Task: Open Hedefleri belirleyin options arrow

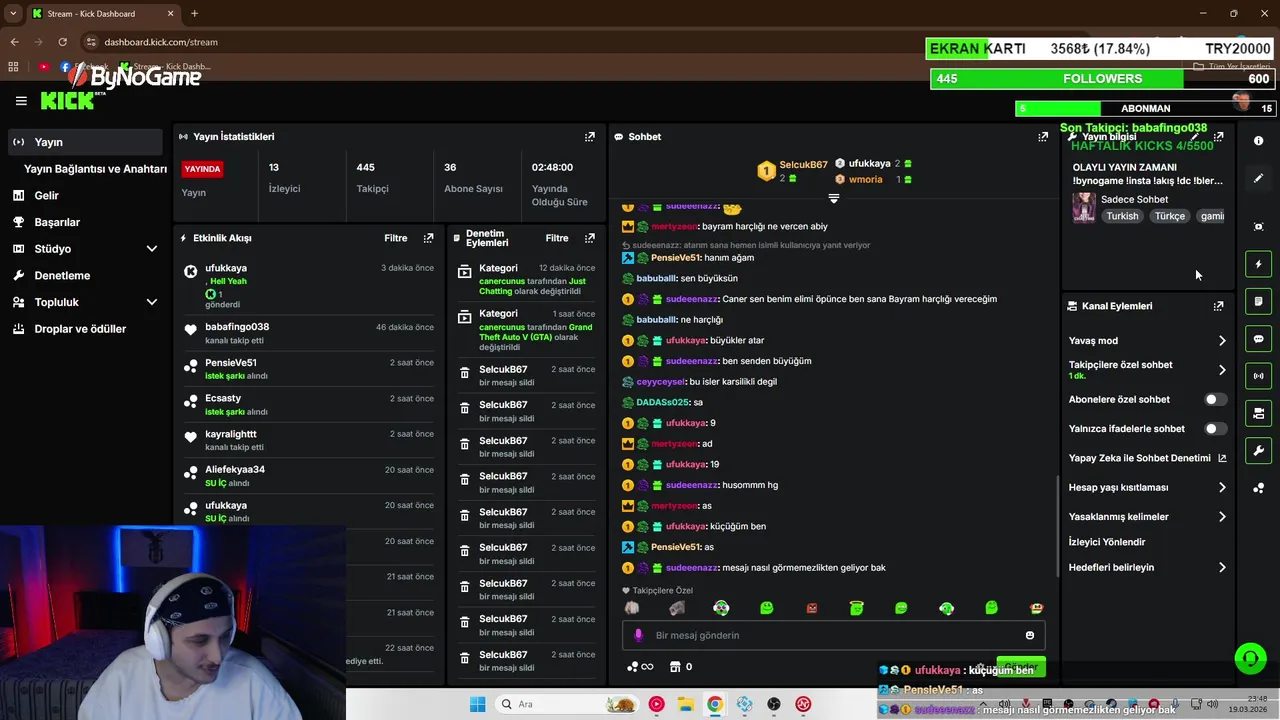Action: 1222,567
